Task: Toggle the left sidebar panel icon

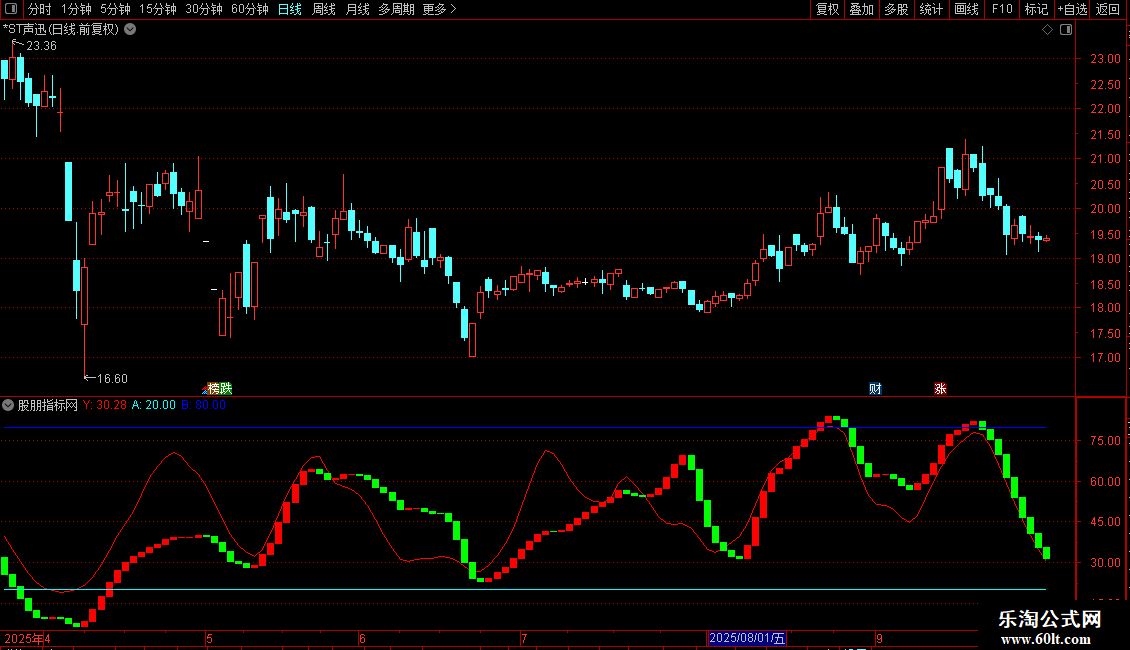Action: pyautogui.click(x=11, y=9)
